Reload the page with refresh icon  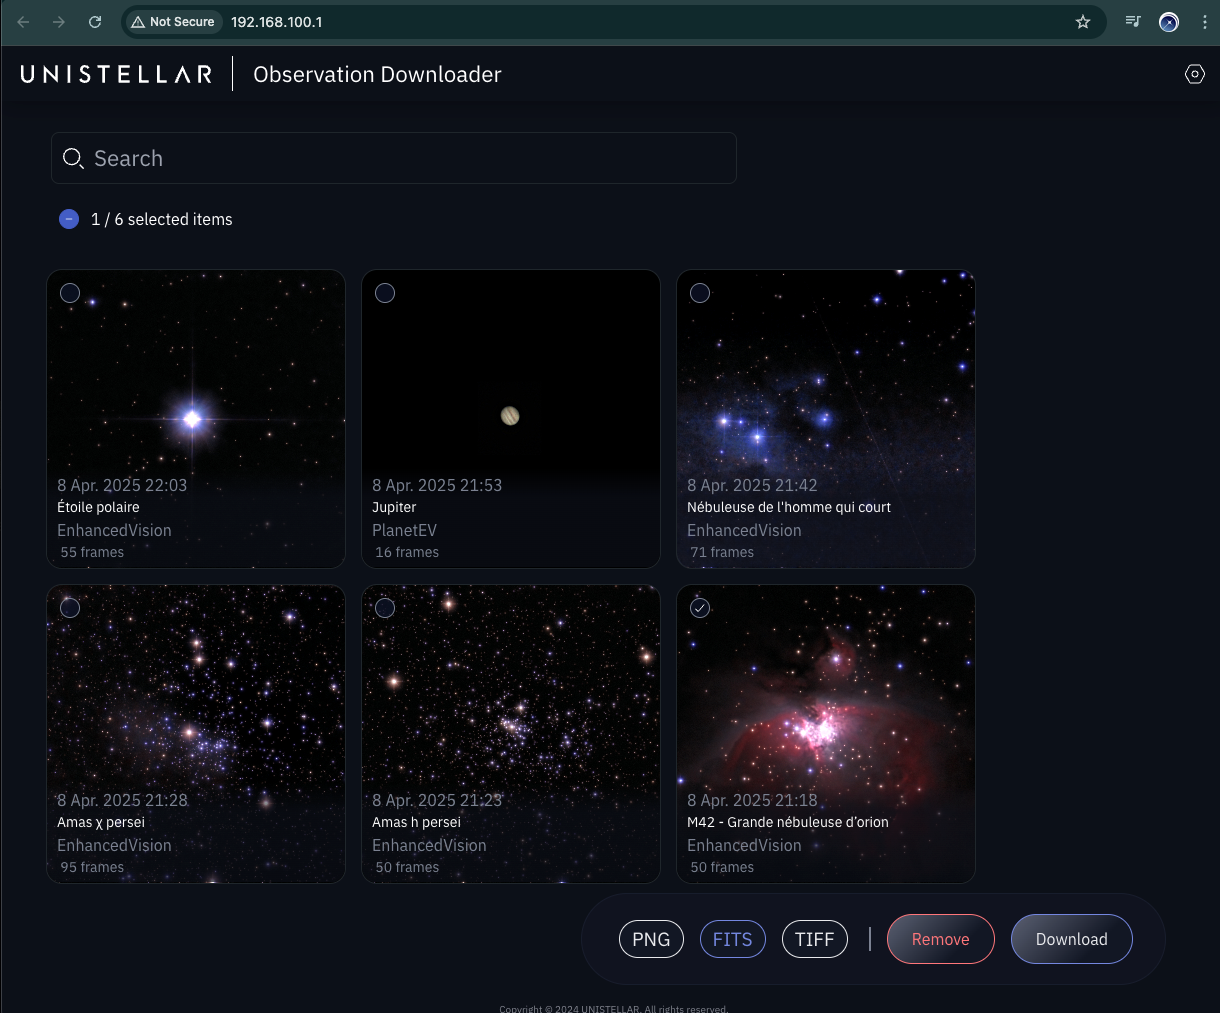pos(95,22)
